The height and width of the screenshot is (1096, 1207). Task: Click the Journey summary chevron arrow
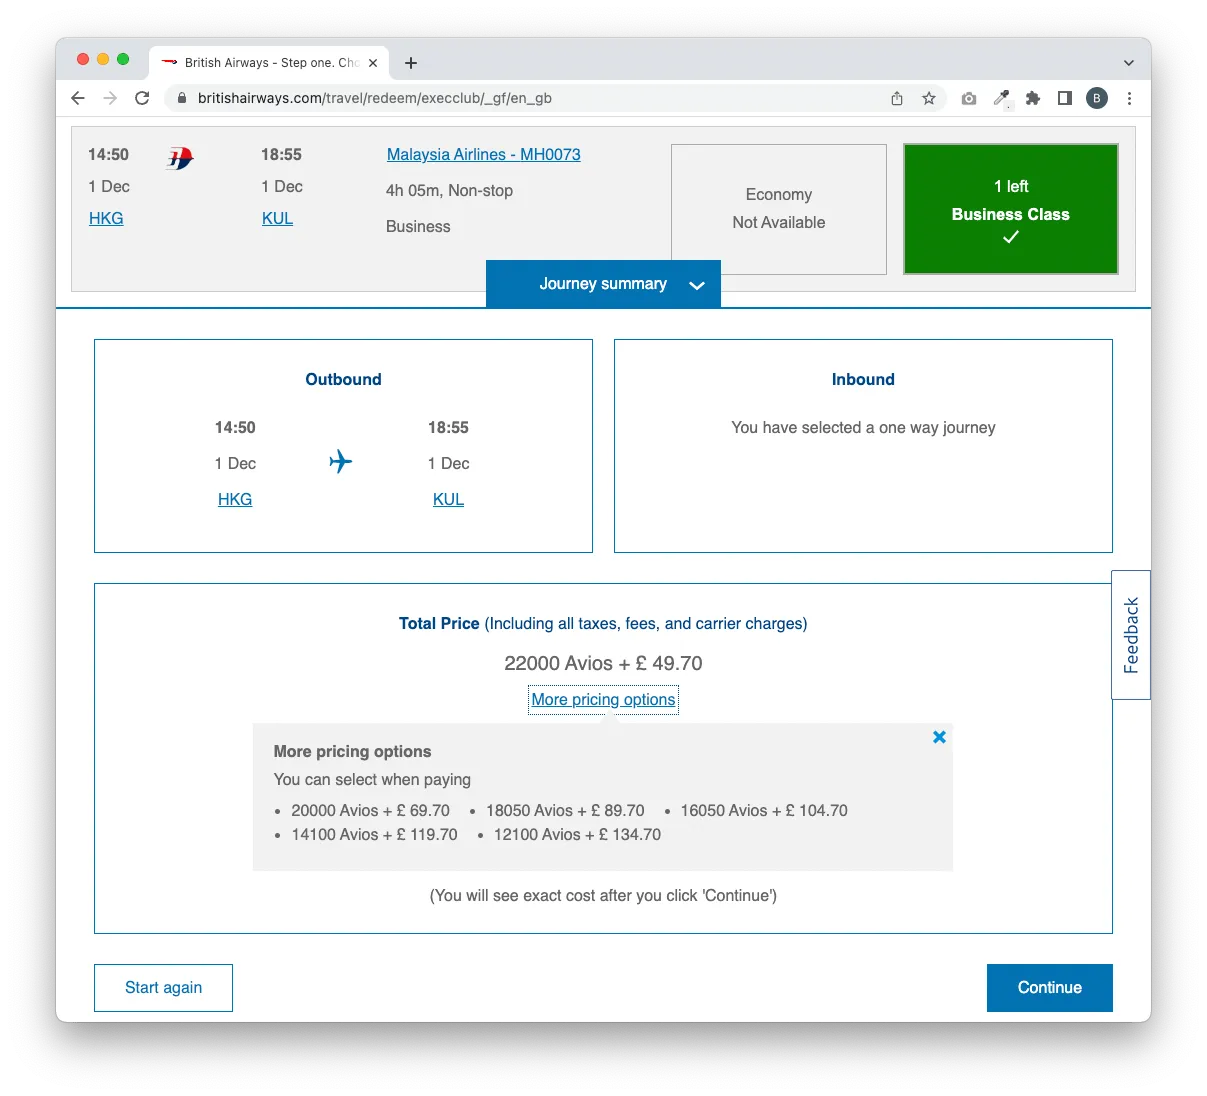[x=697, y=285]
